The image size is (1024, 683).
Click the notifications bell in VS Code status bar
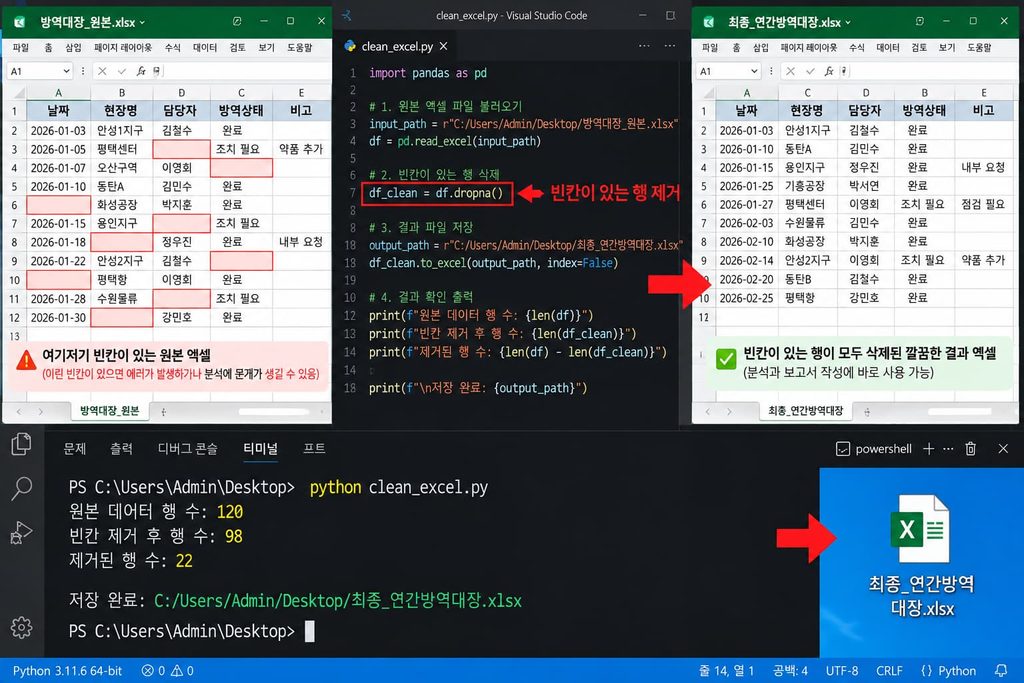point(1000,671)
